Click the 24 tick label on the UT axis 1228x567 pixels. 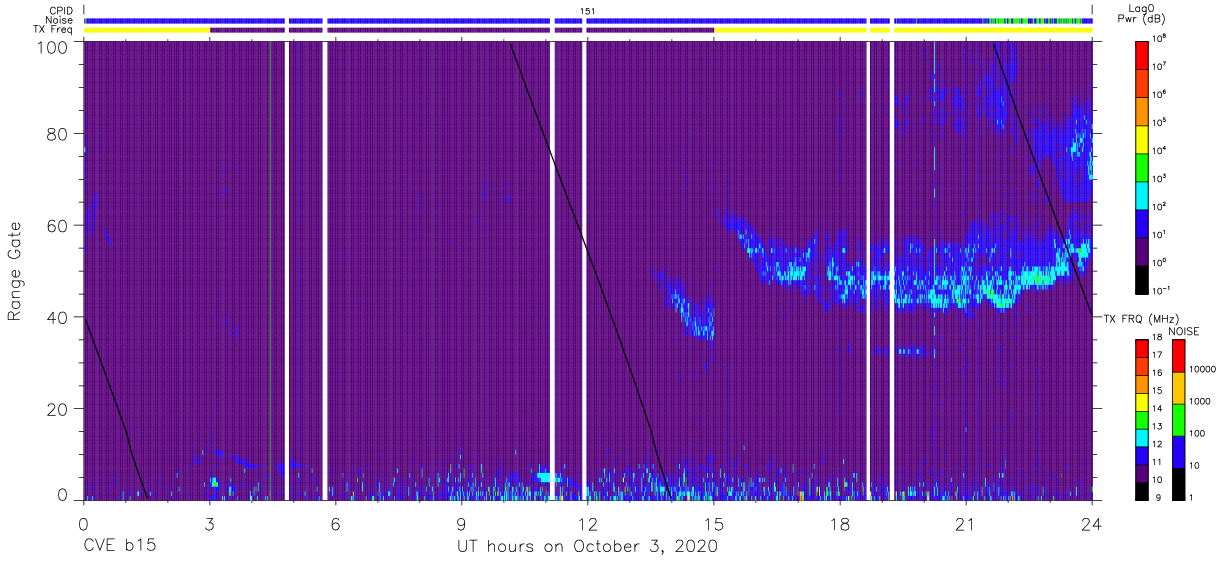[x=1092, y=523]
